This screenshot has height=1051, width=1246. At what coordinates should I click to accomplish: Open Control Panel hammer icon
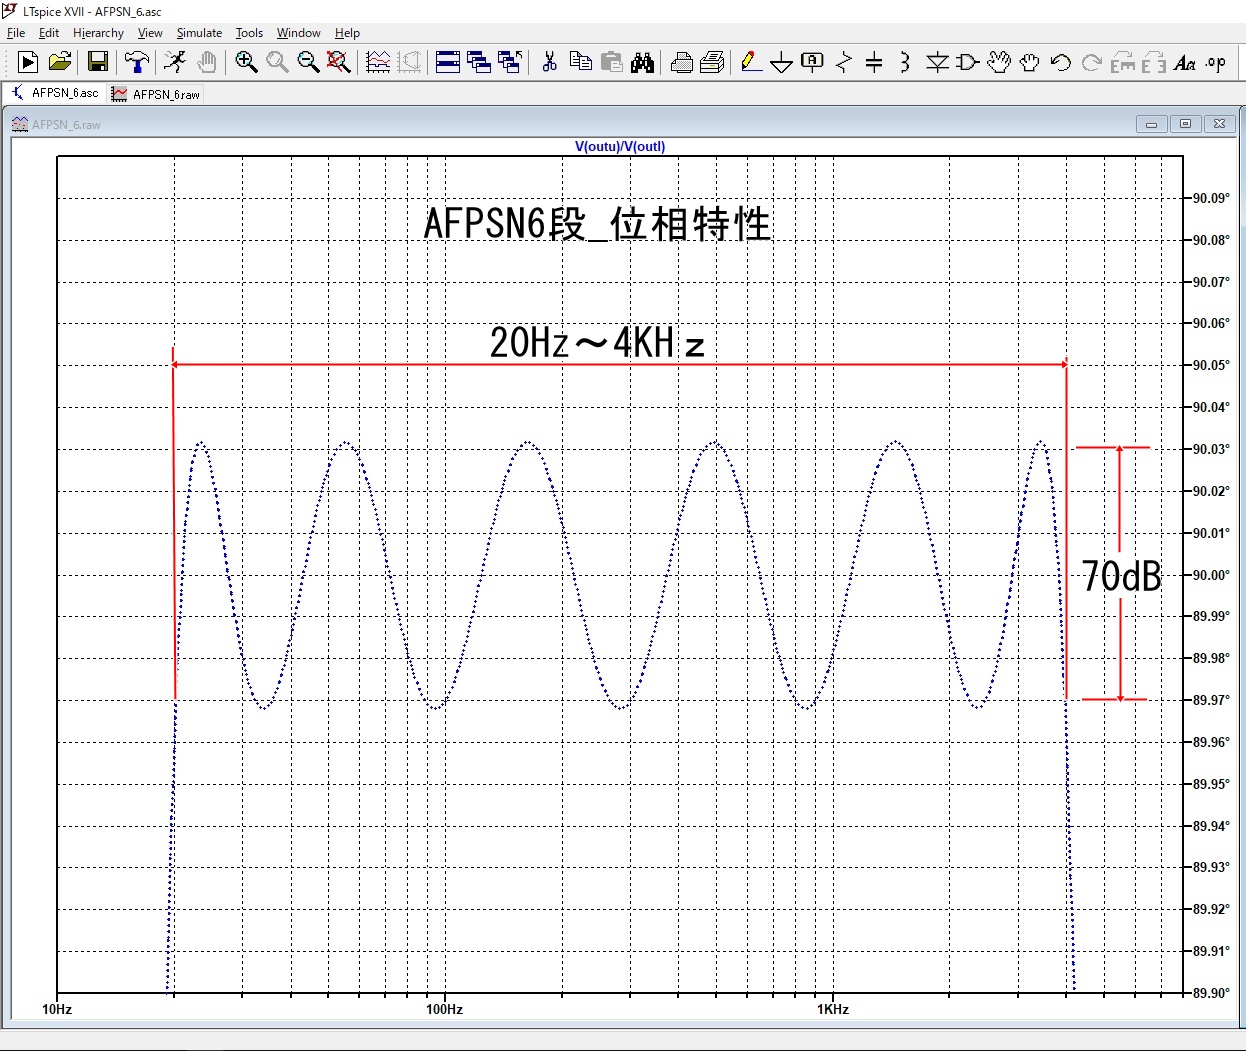(136, 62)
